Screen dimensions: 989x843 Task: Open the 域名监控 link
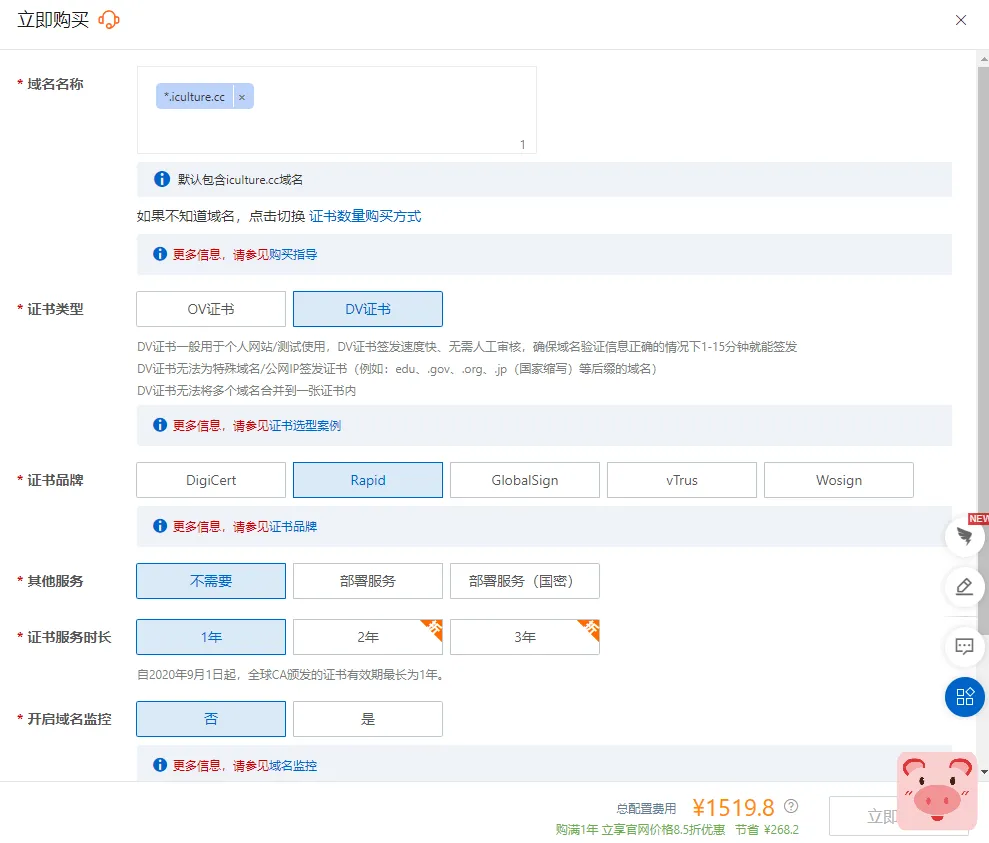[293, 765]
